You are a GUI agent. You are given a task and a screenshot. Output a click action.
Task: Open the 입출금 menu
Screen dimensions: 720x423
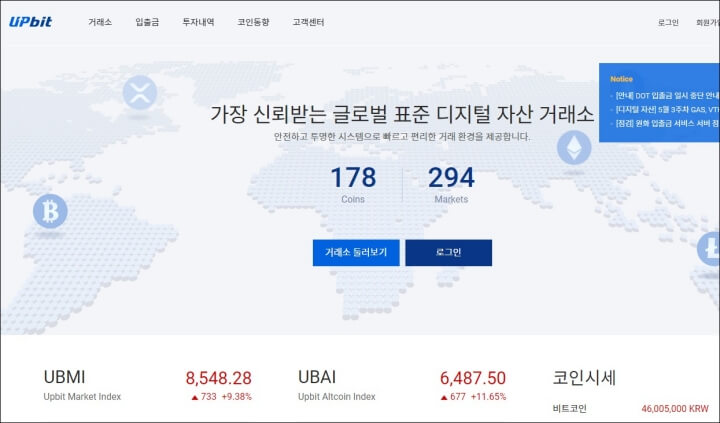[147, 22]
